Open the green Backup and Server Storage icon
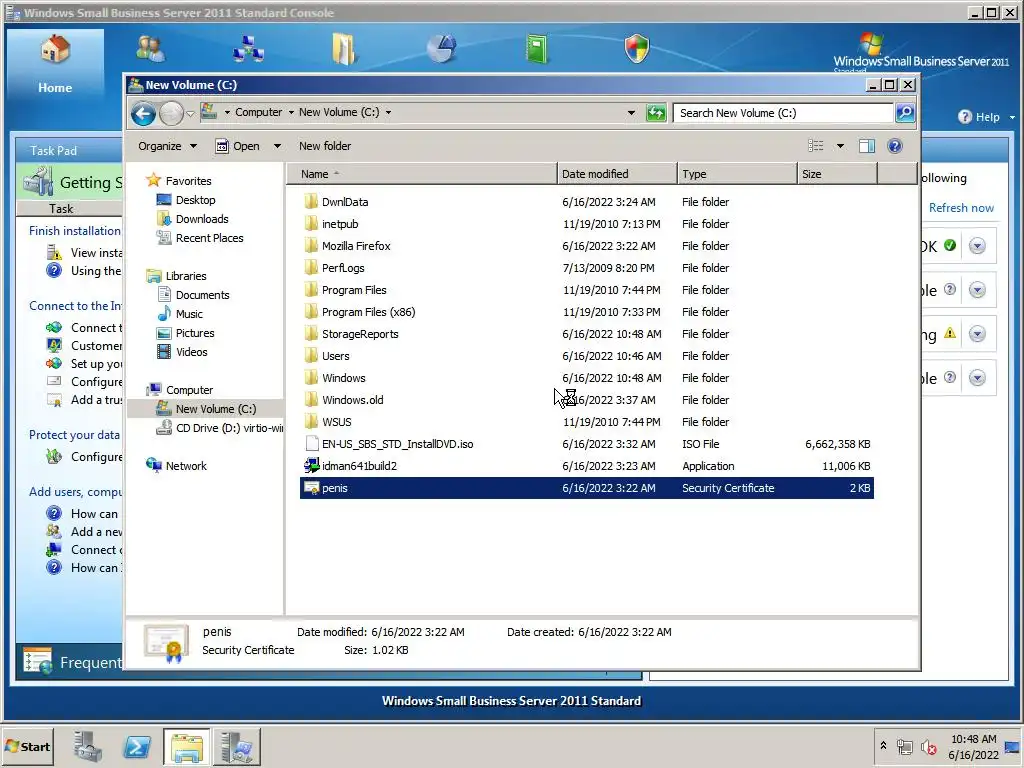 (x=537, y=49)
